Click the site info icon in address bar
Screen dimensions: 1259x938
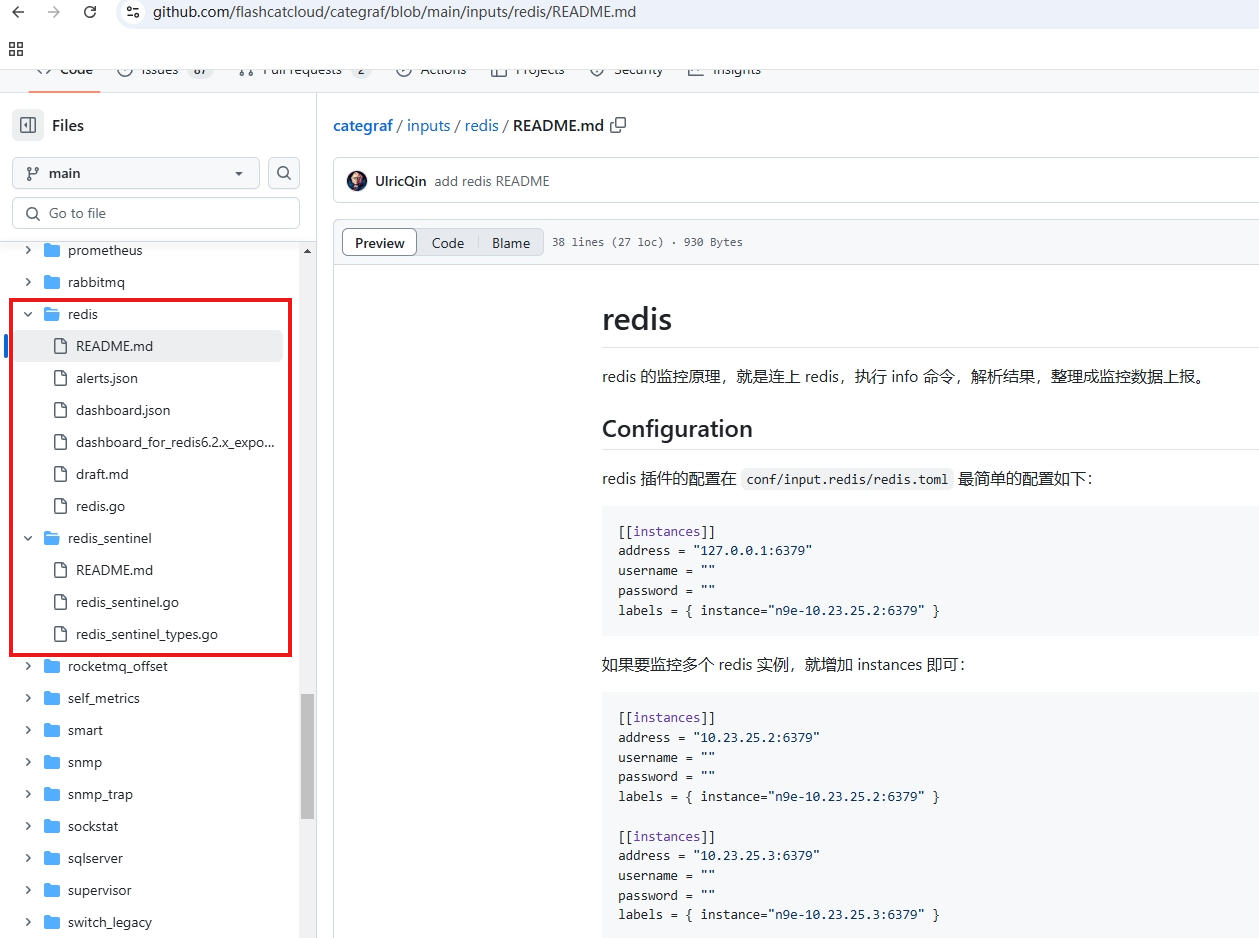(x=134, y=12)
